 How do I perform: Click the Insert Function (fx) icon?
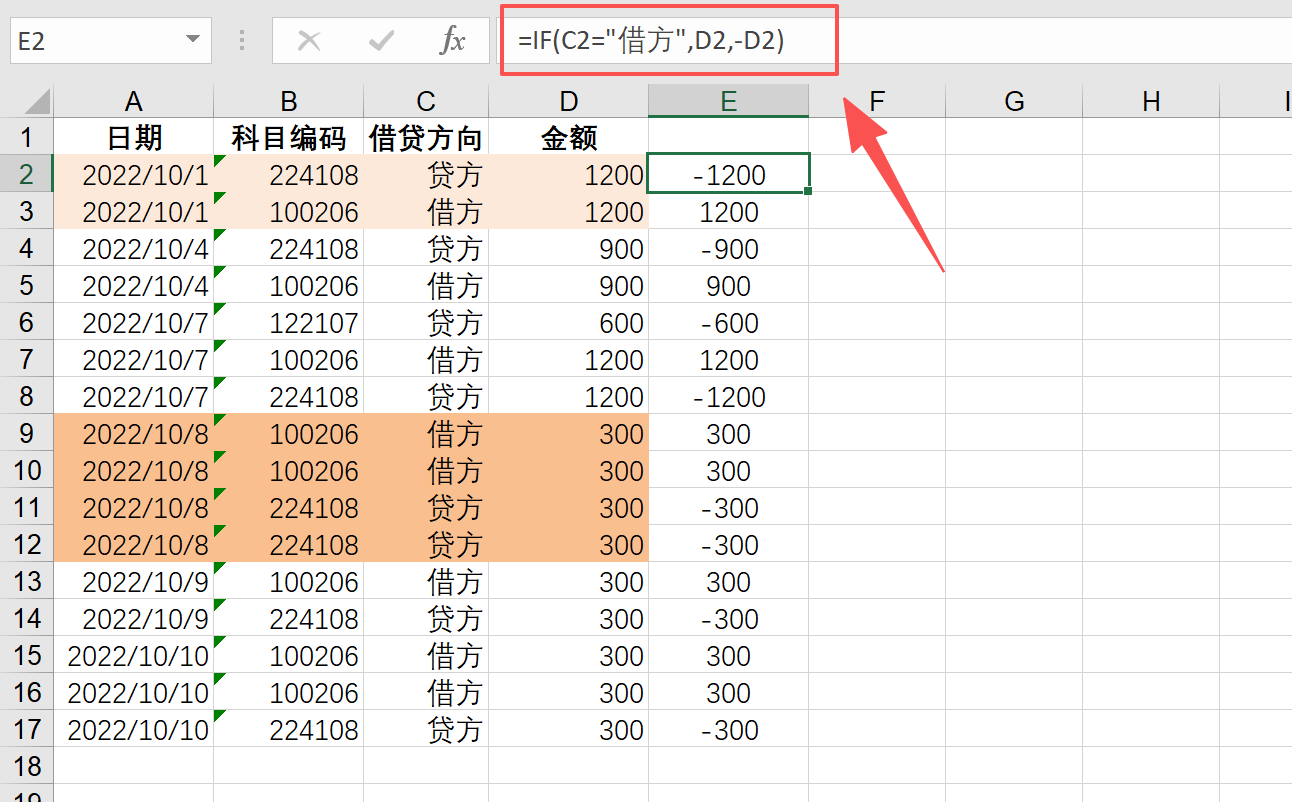[455, 40]
